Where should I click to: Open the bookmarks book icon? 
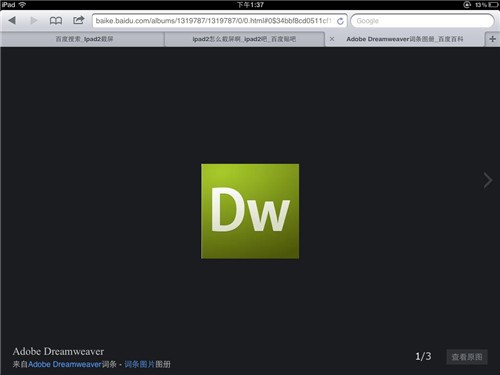(x=56, y=21)
